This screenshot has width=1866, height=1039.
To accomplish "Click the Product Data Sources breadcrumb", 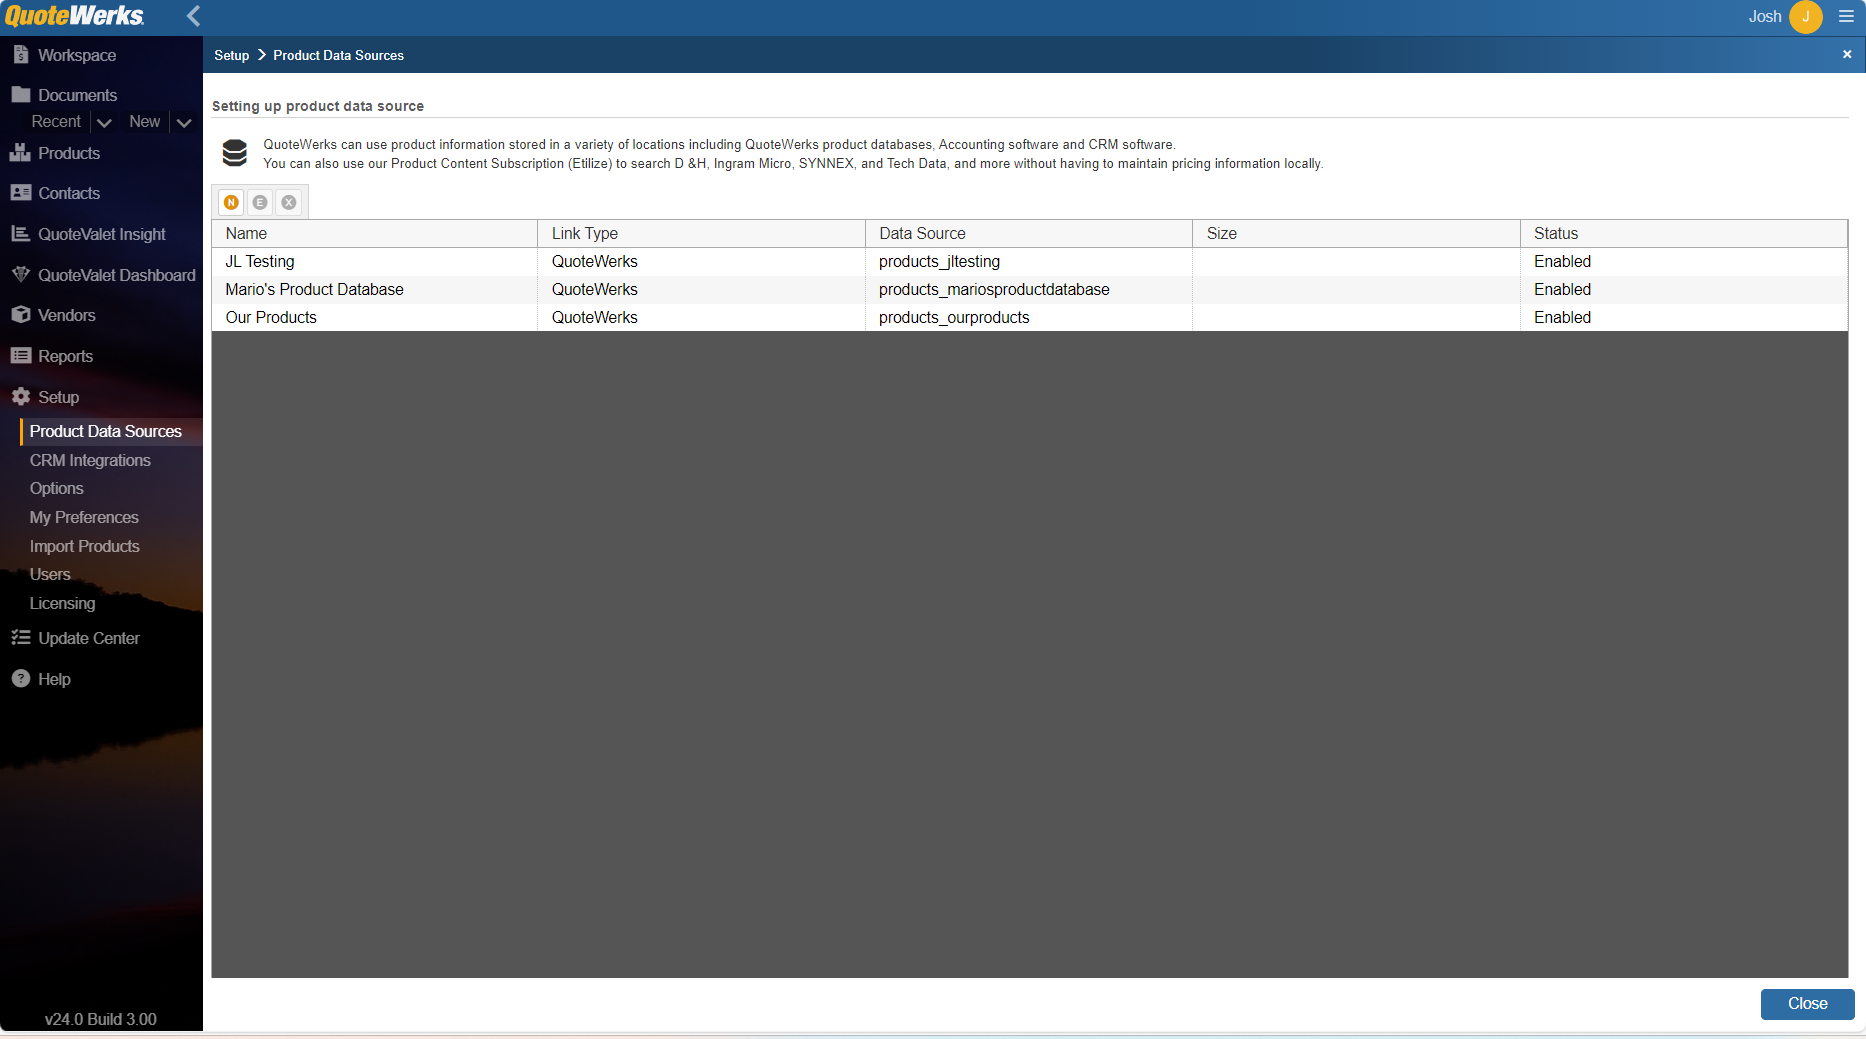I will 338,55.
